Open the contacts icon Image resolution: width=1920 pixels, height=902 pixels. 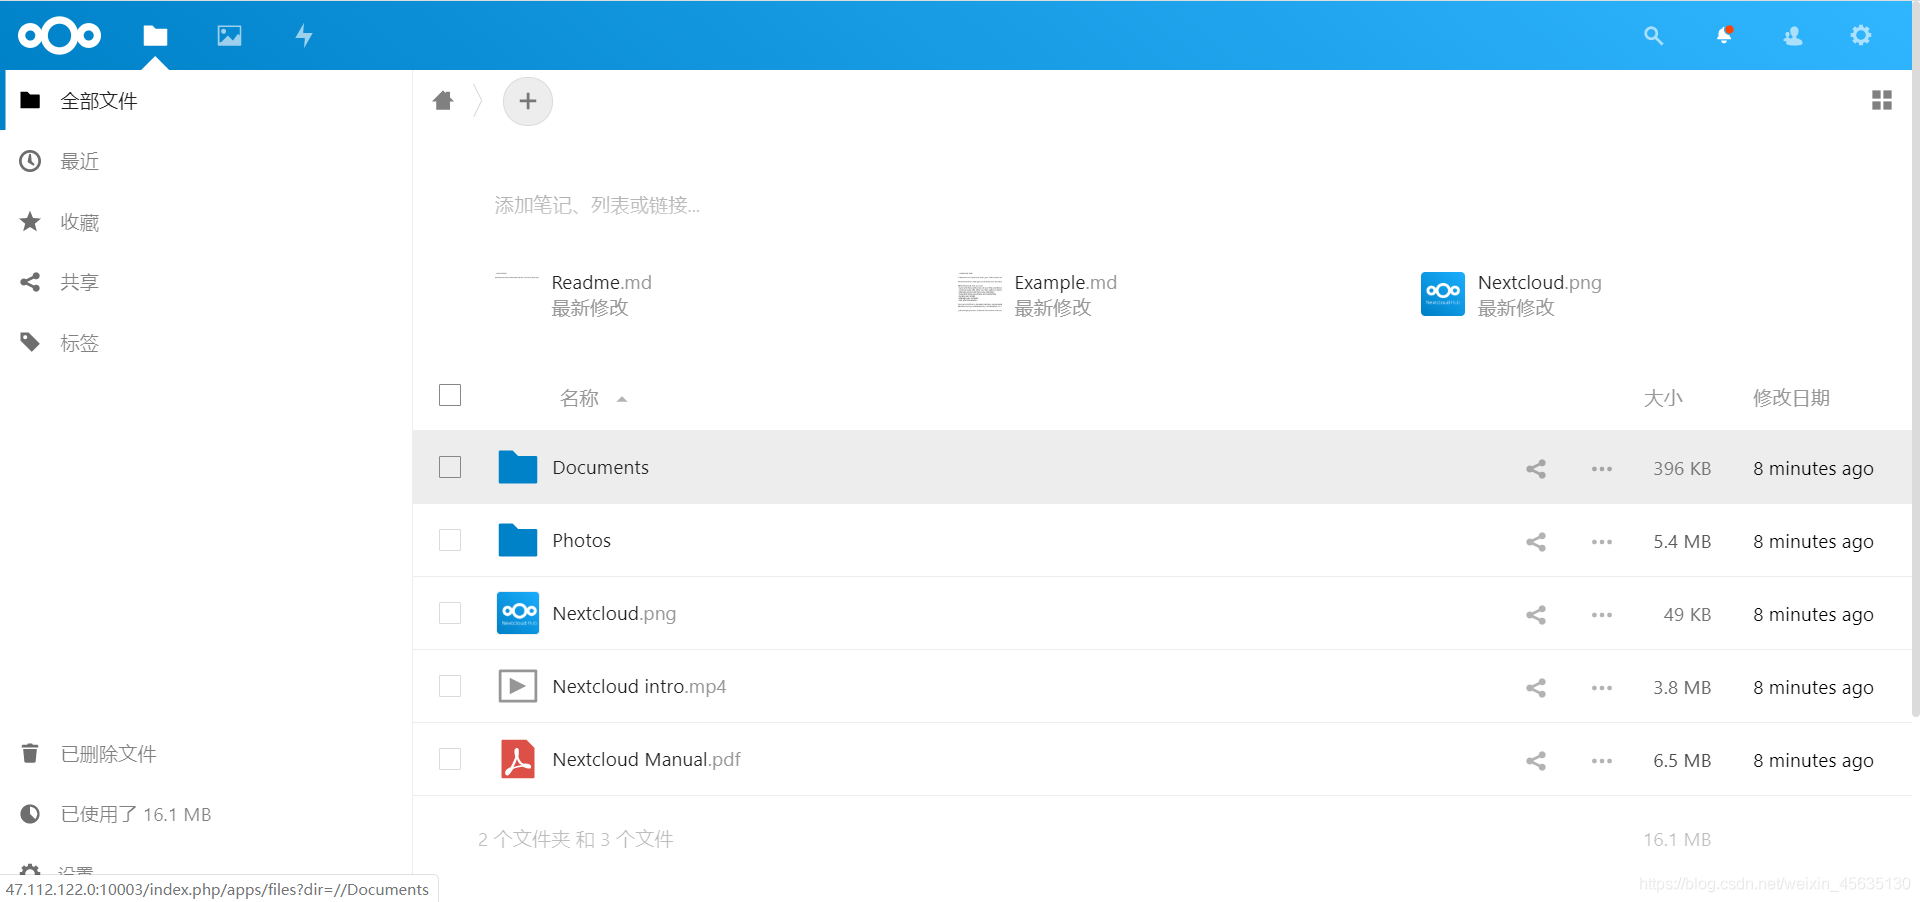click(x=1793, y=36)
